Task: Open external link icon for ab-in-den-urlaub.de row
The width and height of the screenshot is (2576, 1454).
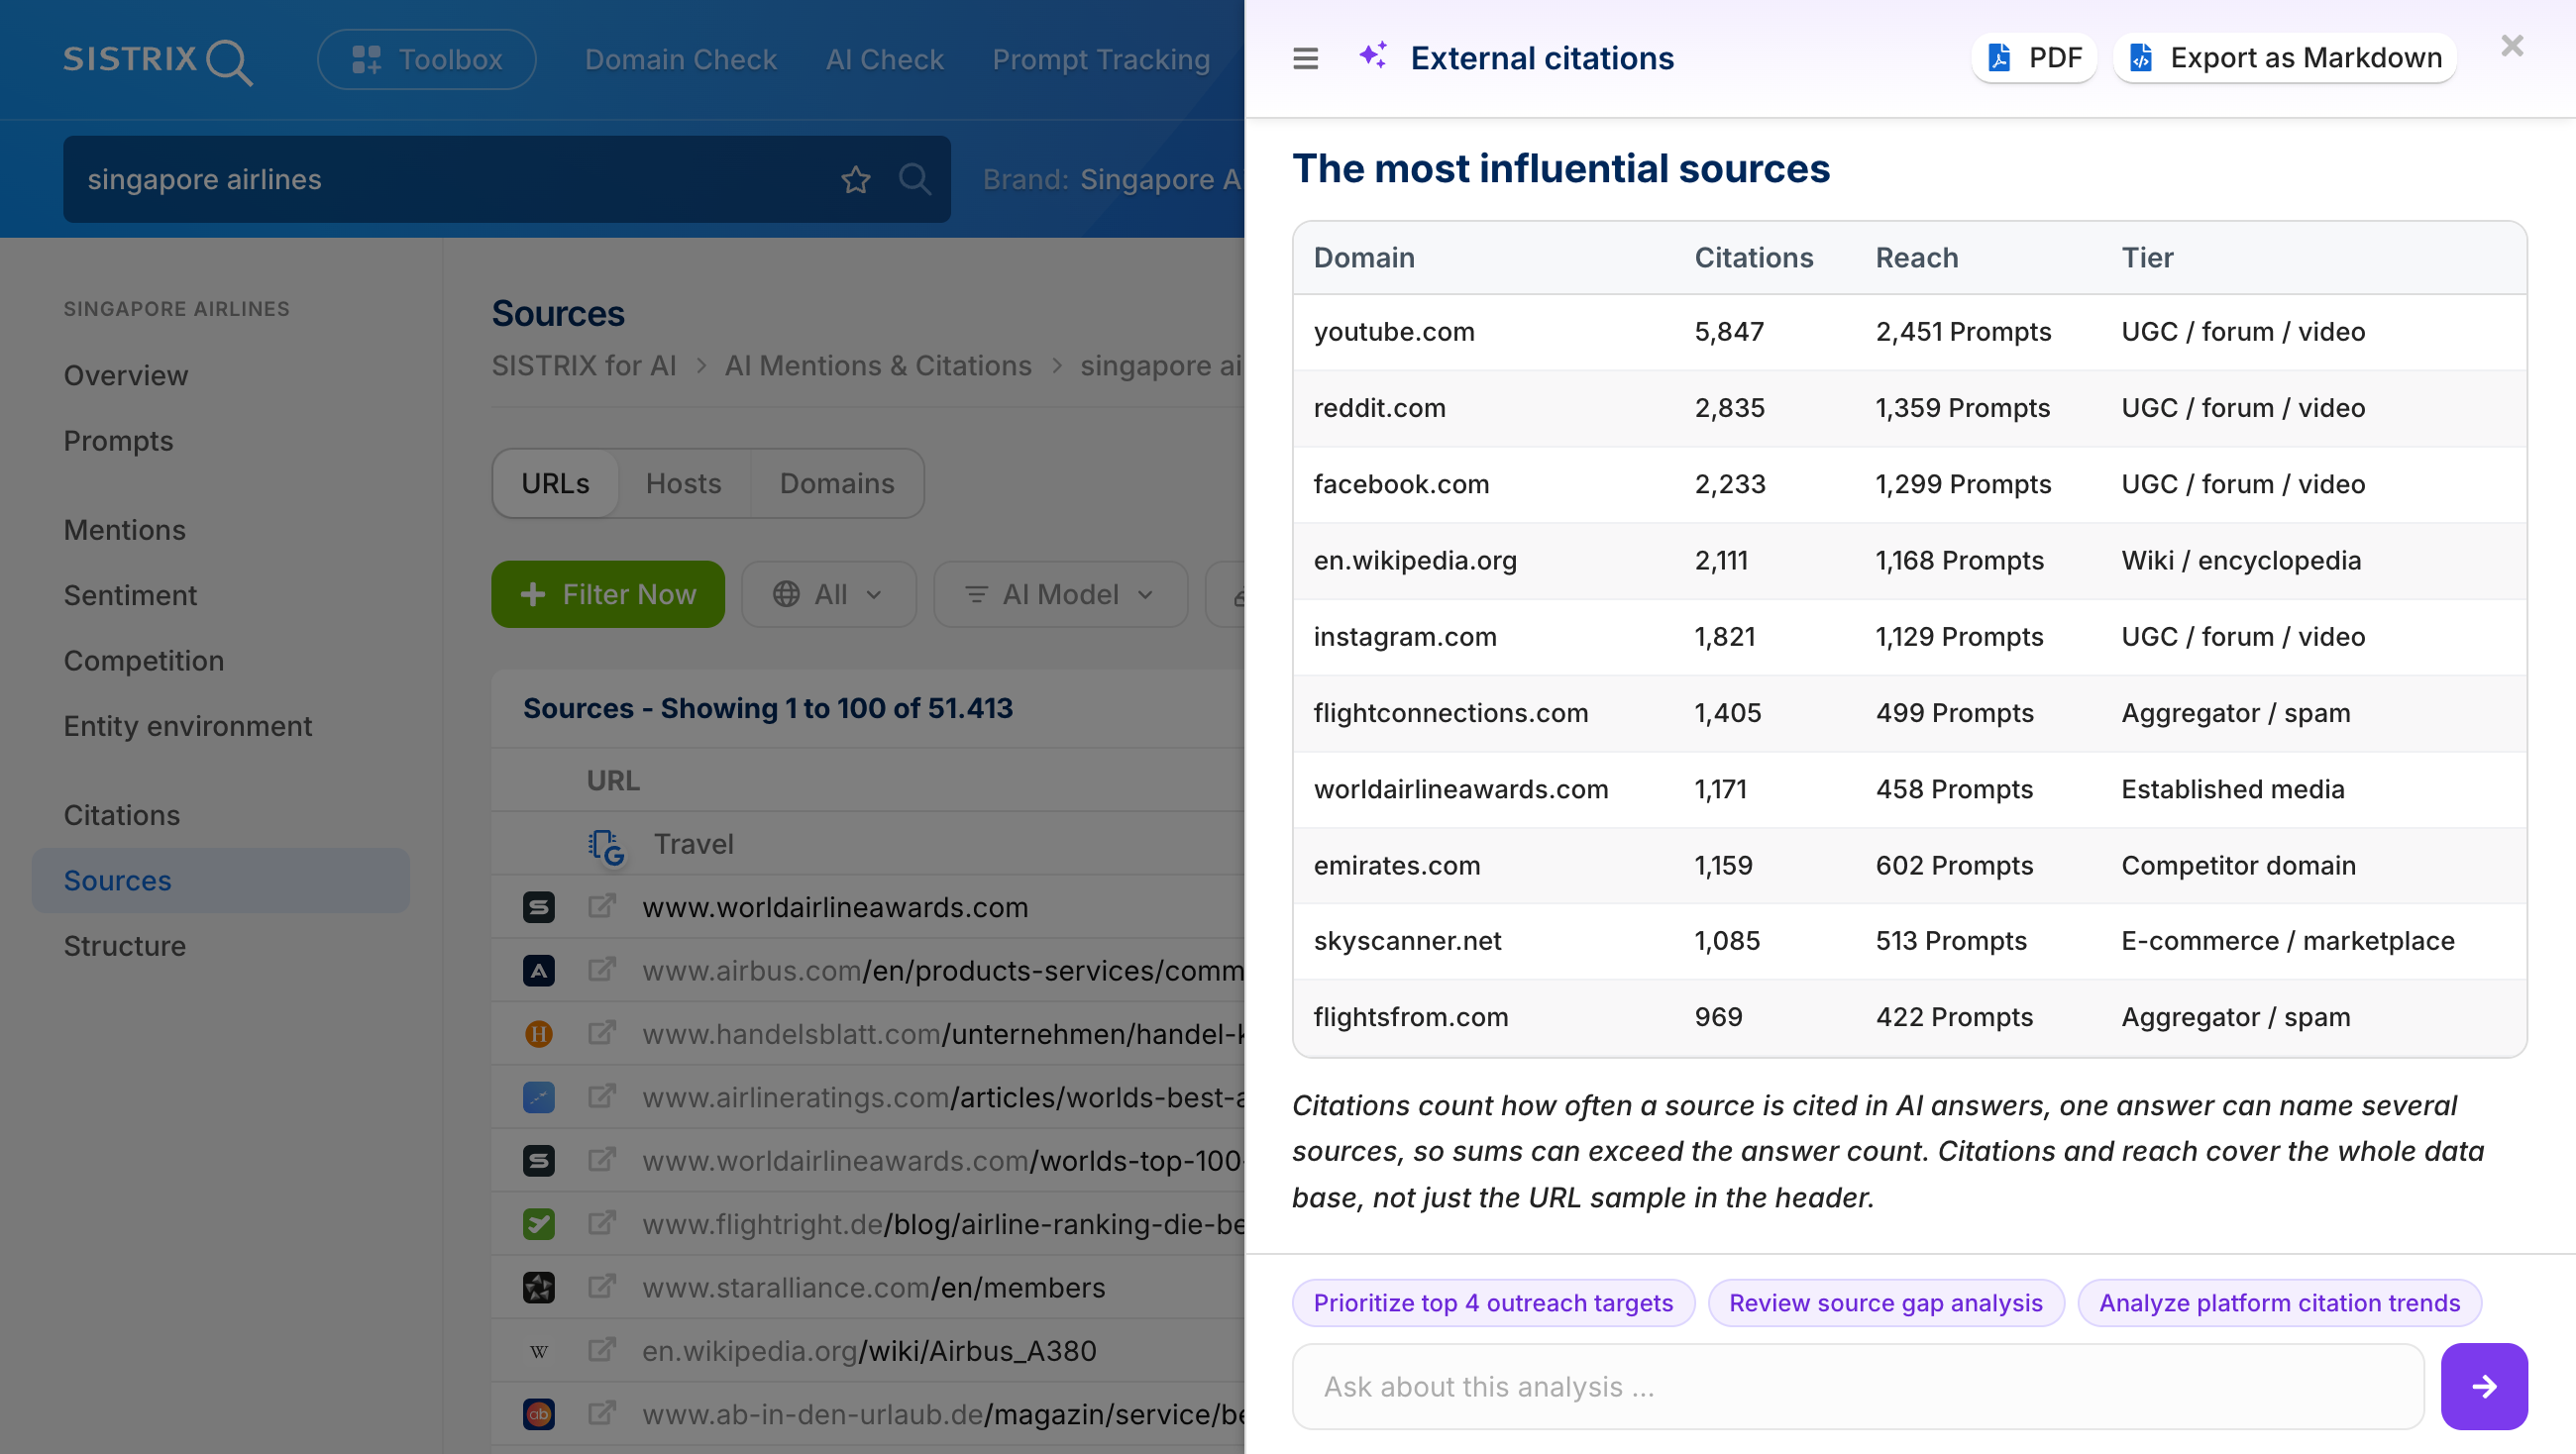Action: 601,1413
